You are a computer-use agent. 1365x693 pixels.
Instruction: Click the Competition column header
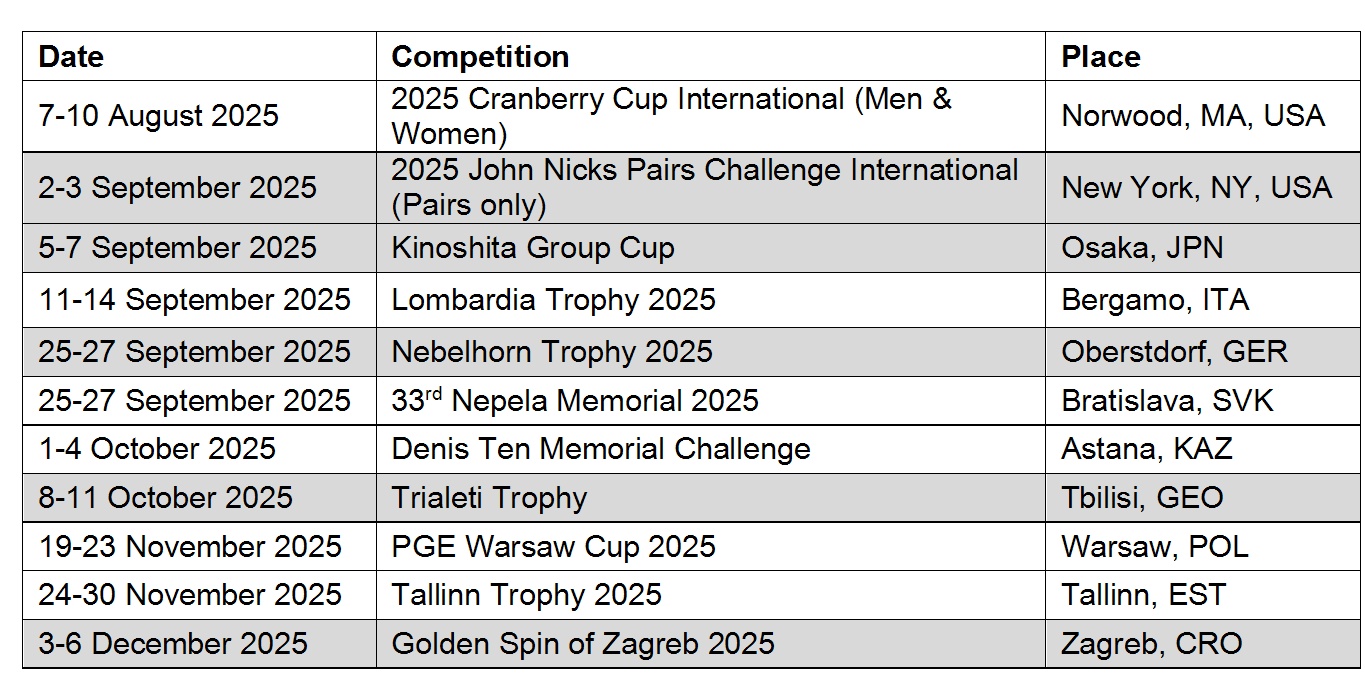[x=480, y=57]
